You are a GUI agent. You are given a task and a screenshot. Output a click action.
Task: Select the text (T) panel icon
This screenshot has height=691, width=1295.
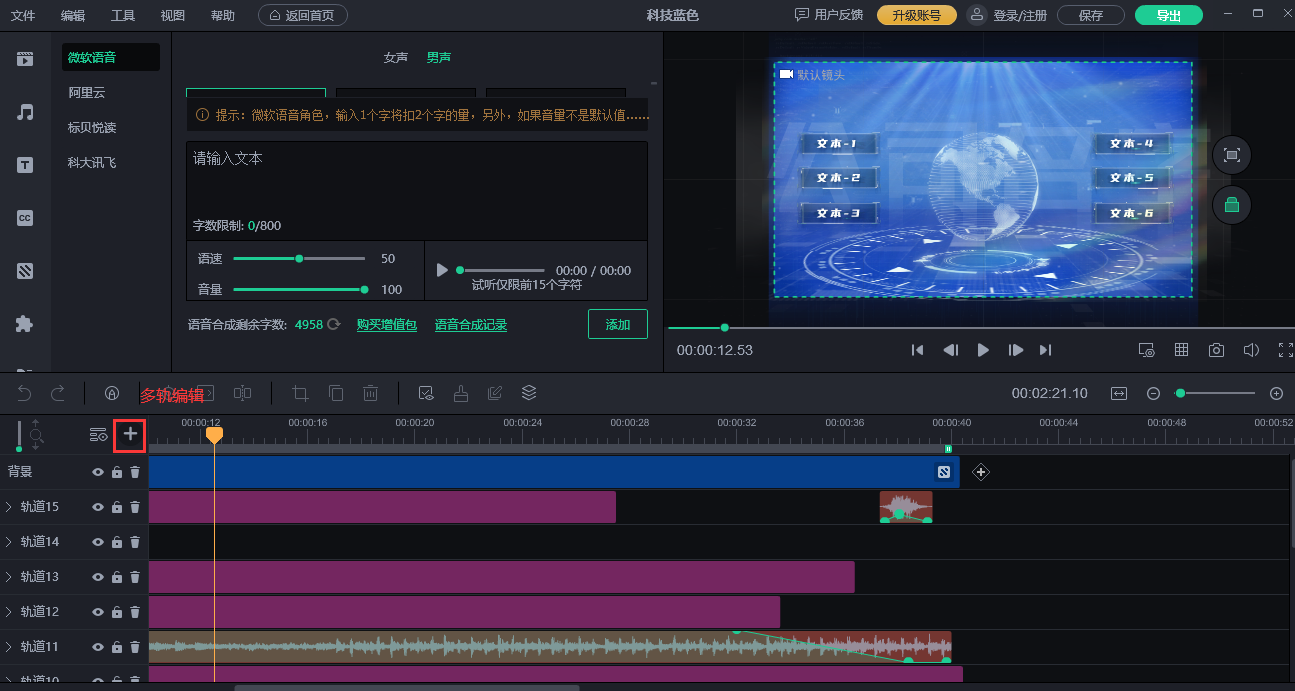[24, 164]
